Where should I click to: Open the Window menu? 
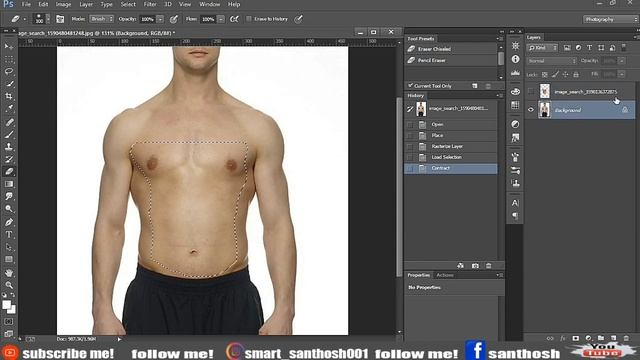coord(209,4)
